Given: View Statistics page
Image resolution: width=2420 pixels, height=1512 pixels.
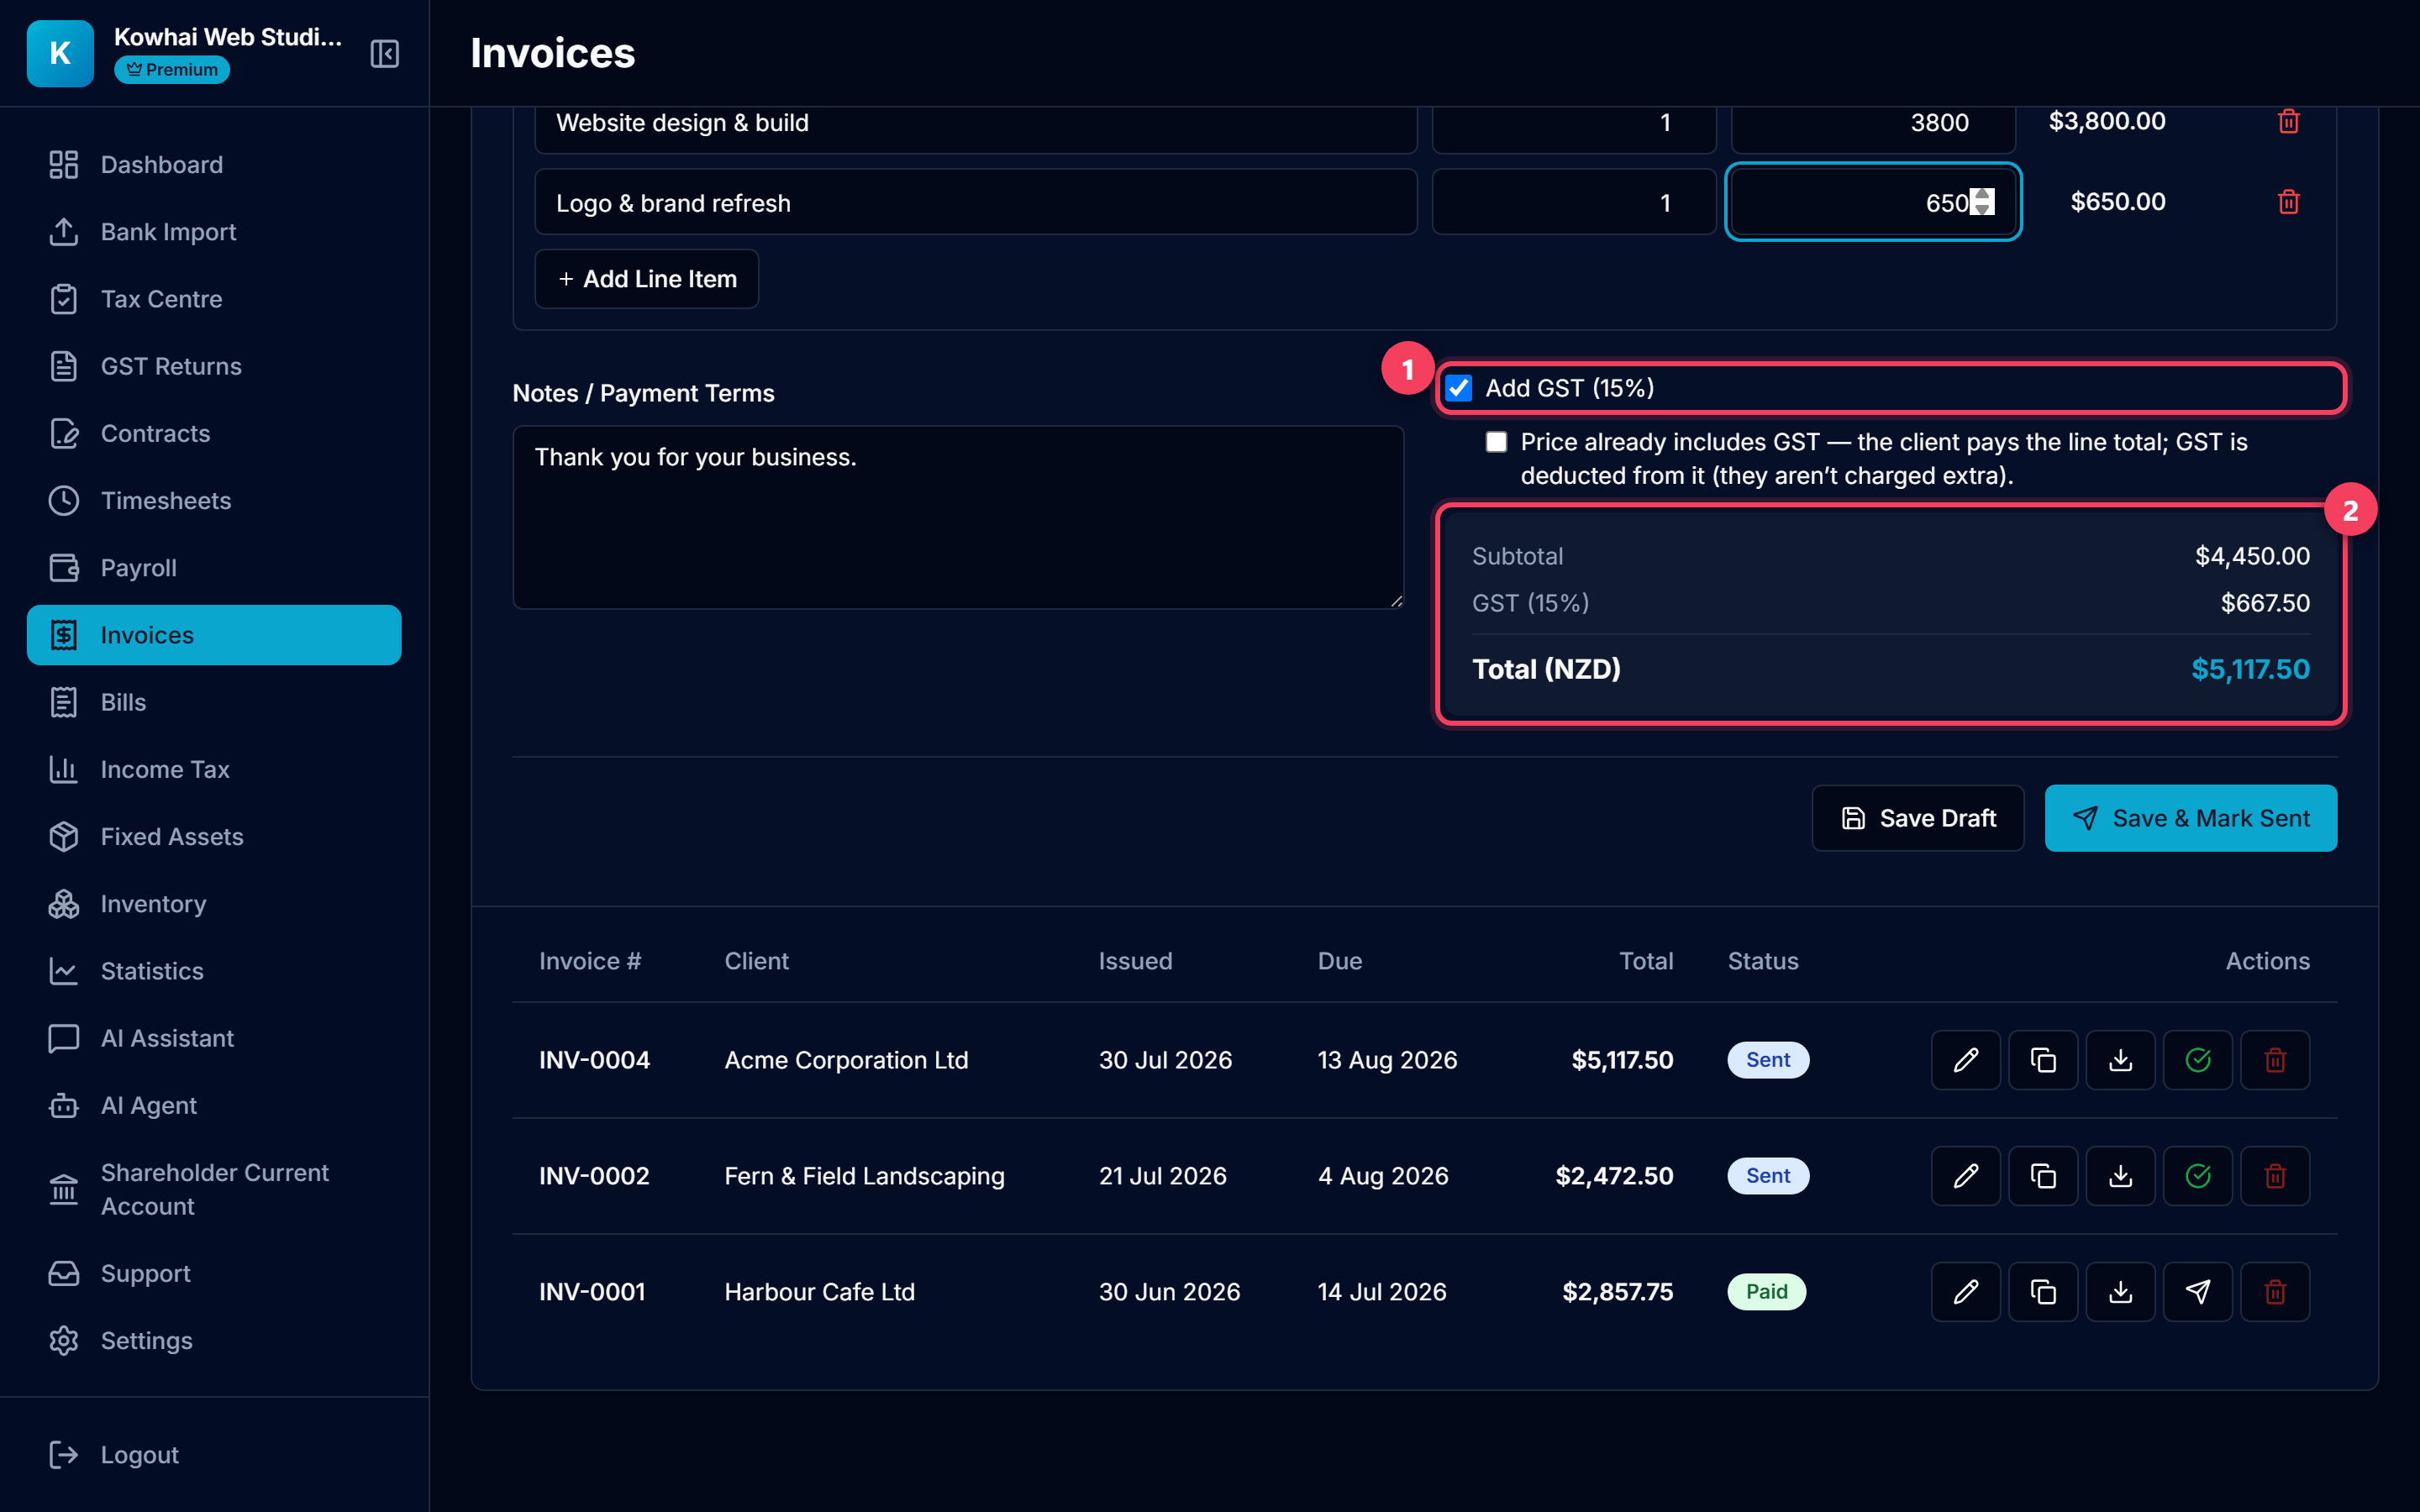Looking at the screenshot, I should point(214,970).
